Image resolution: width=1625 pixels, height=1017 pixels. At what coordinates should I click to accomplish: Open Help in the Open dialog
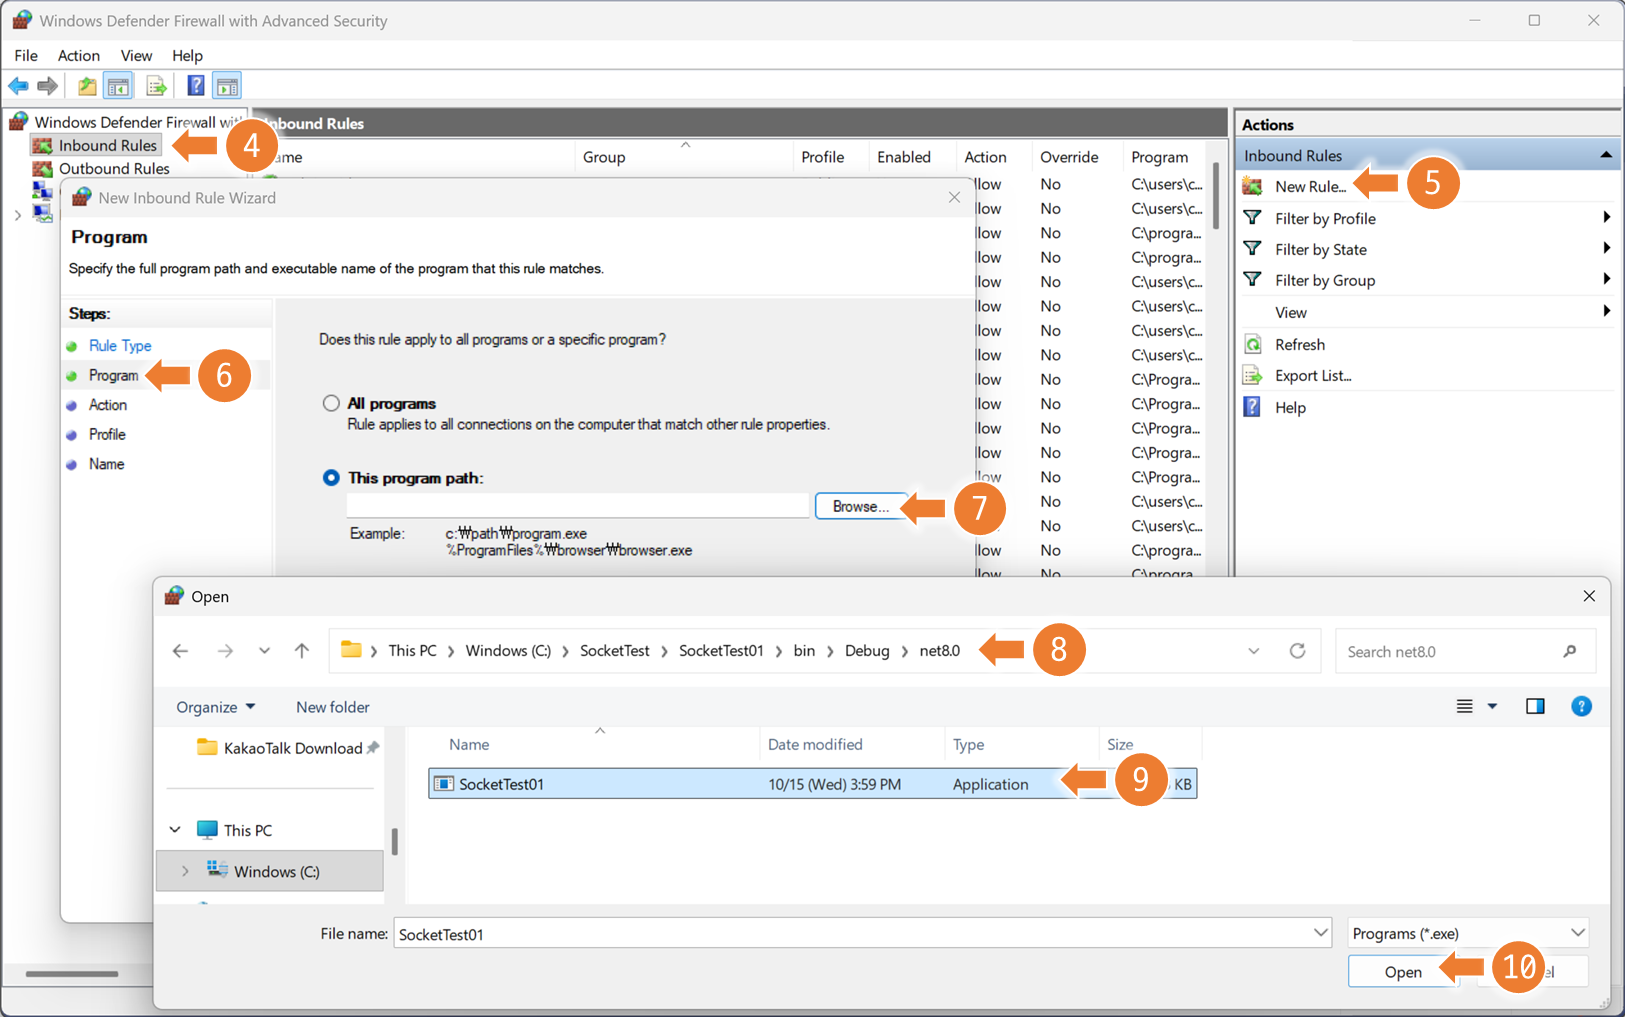coord(1581,706)
